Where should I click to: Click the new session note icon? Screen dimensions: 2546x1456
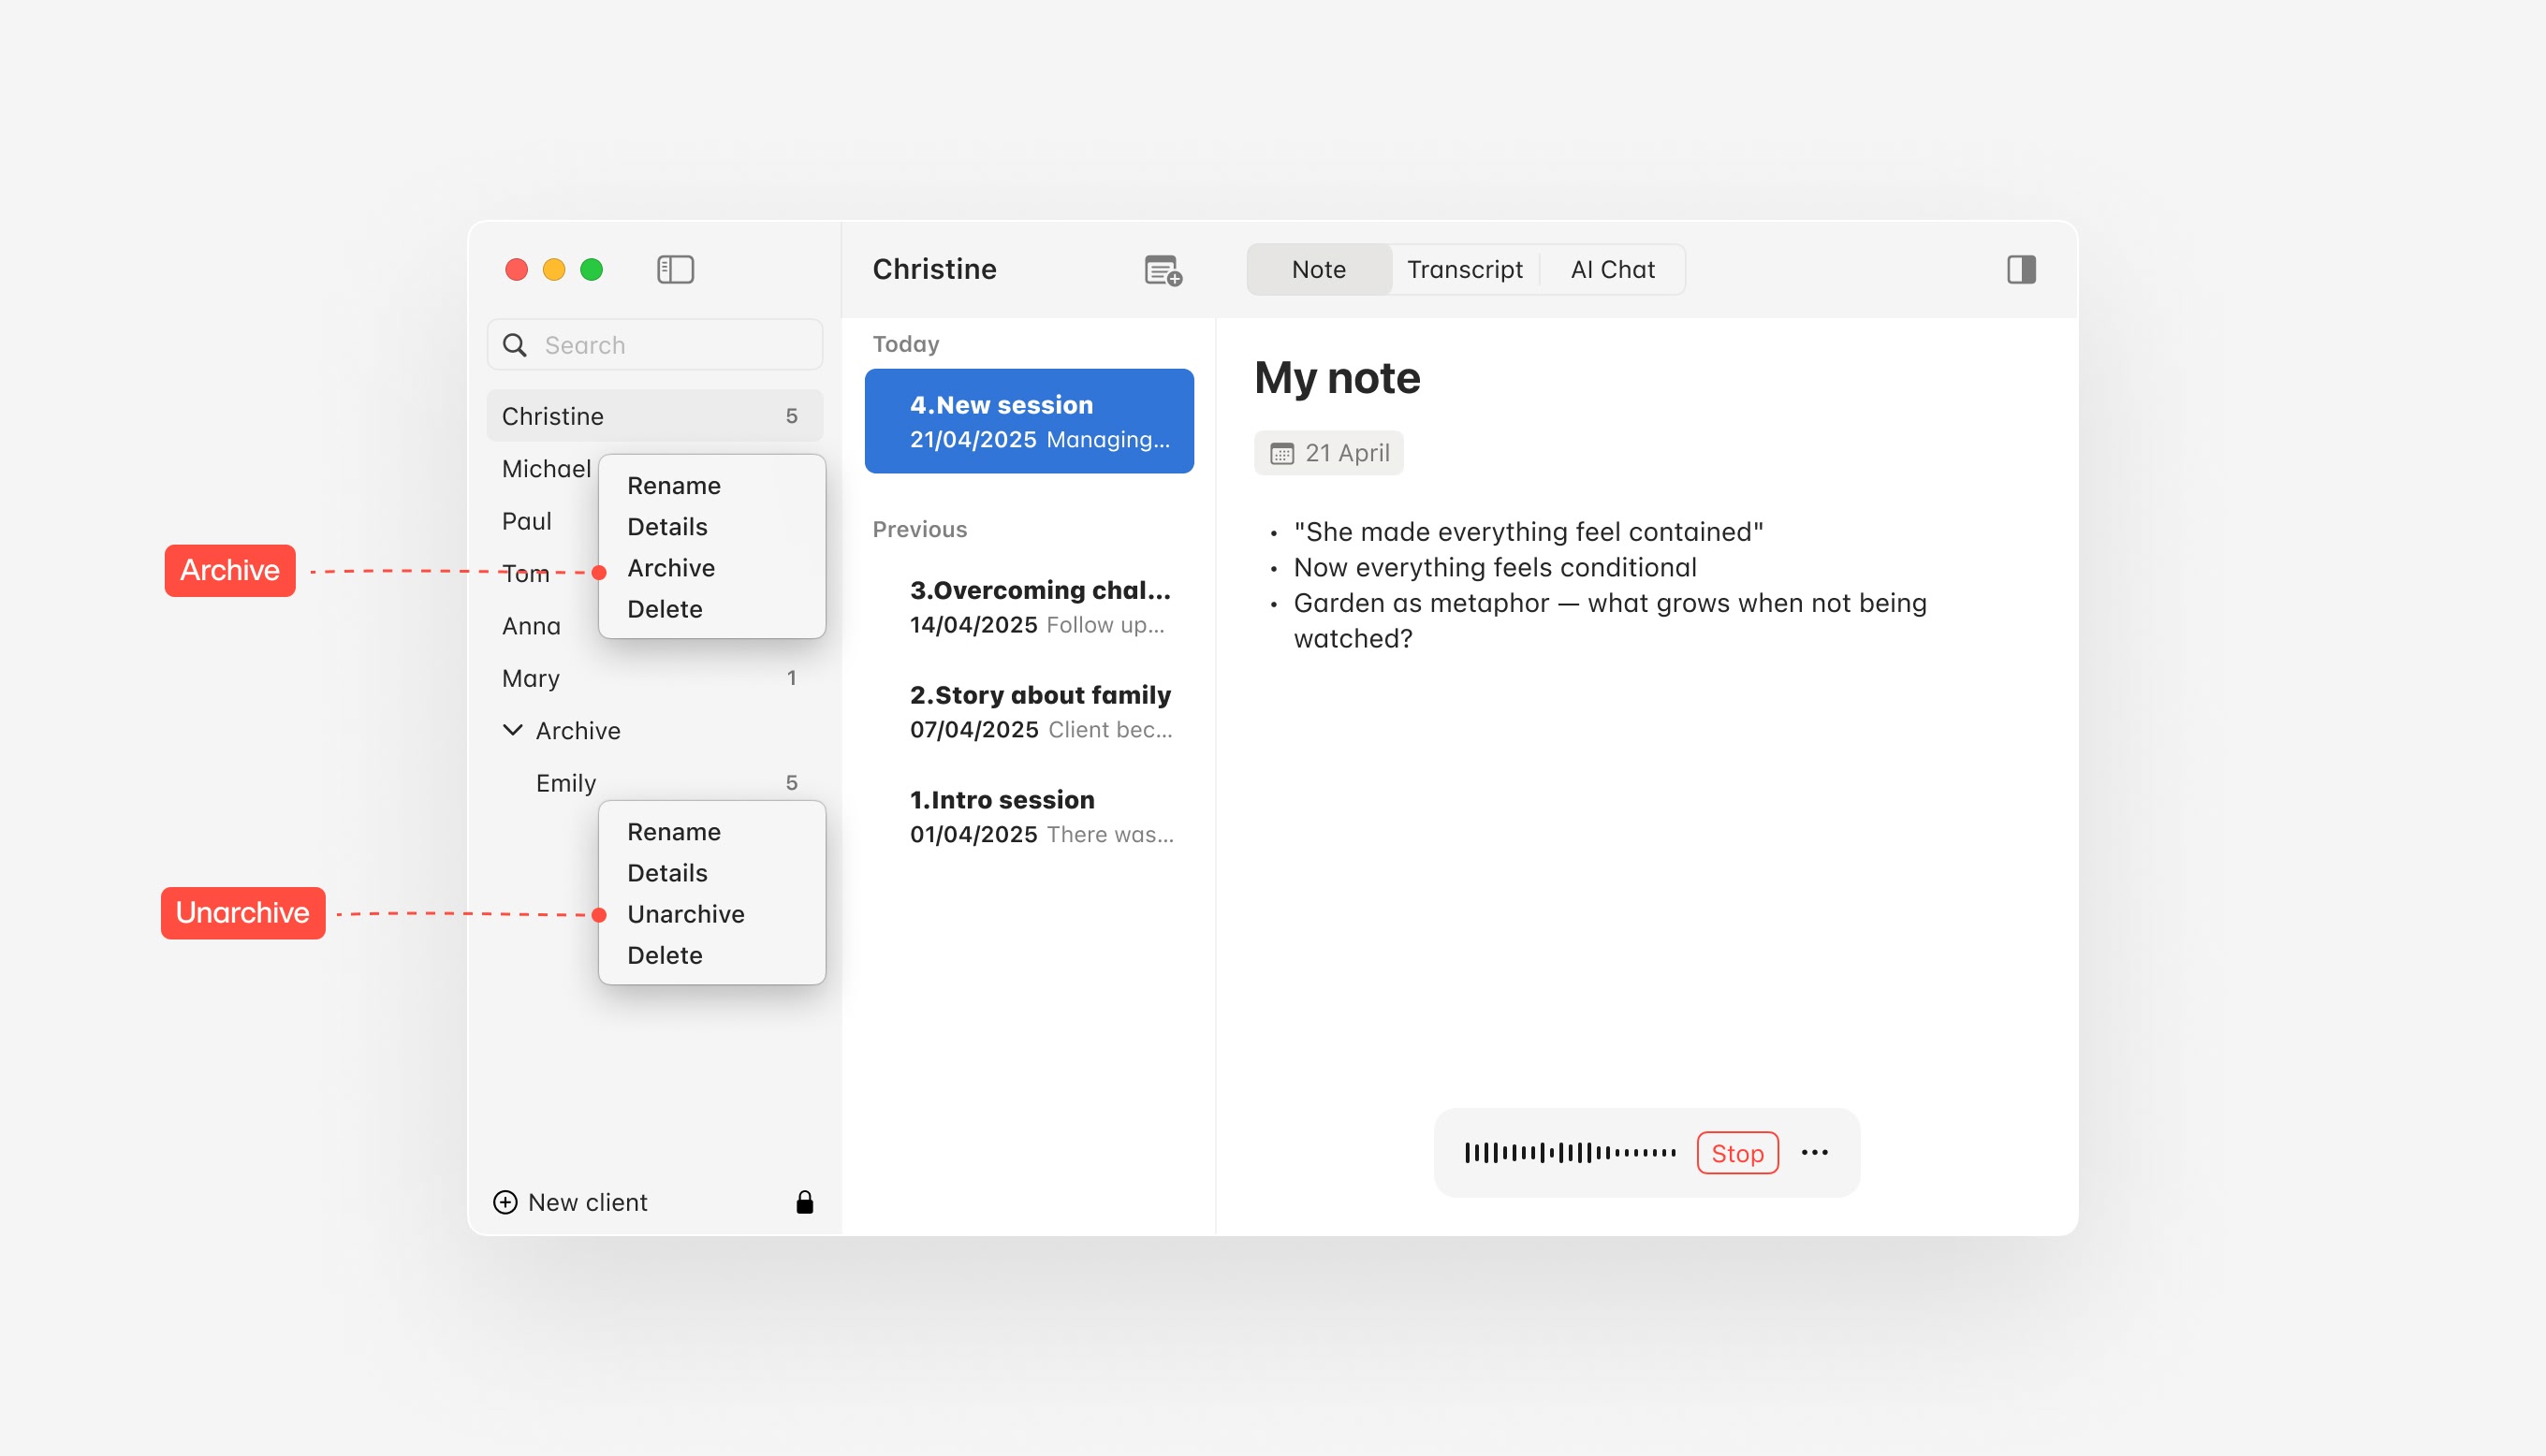[x=1162, y=270]
